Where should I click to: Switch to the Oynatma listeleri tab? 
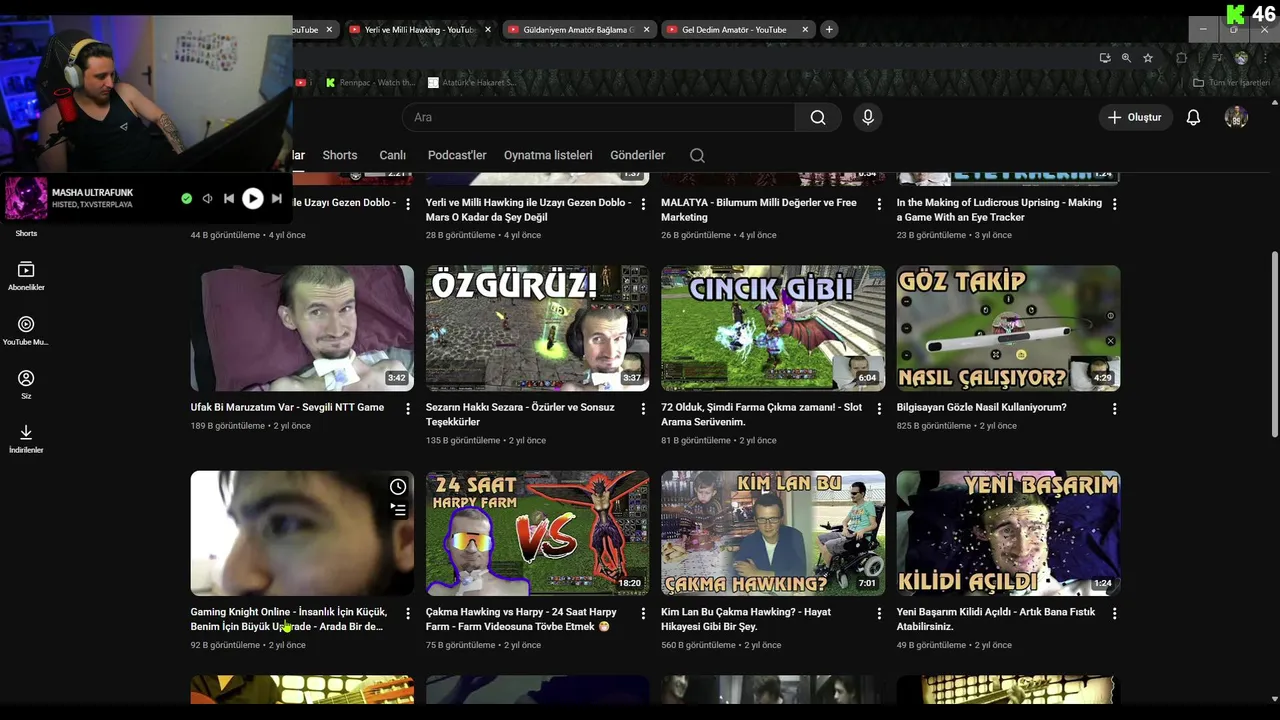(548, 155)
